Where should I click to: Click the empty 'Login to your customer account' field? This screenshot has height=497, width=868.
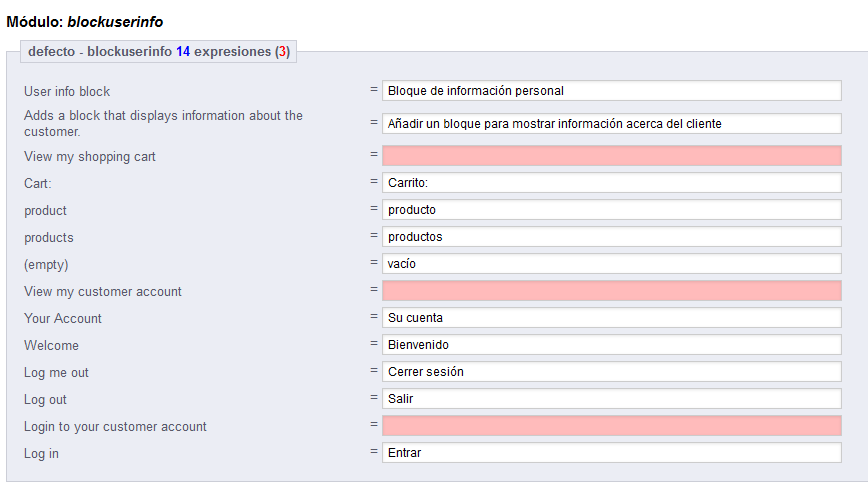pos(611,426)
